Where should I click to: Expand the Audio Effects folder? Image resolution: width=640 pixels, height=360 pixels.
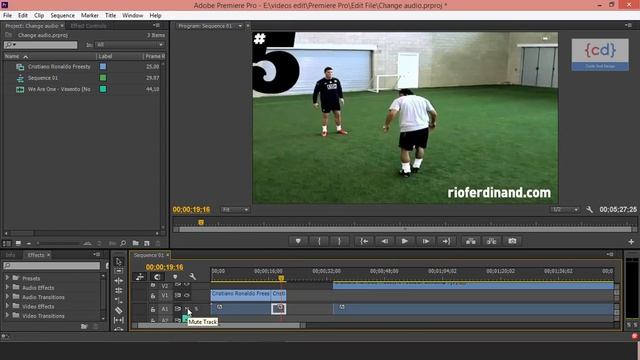tap(7, 287)
